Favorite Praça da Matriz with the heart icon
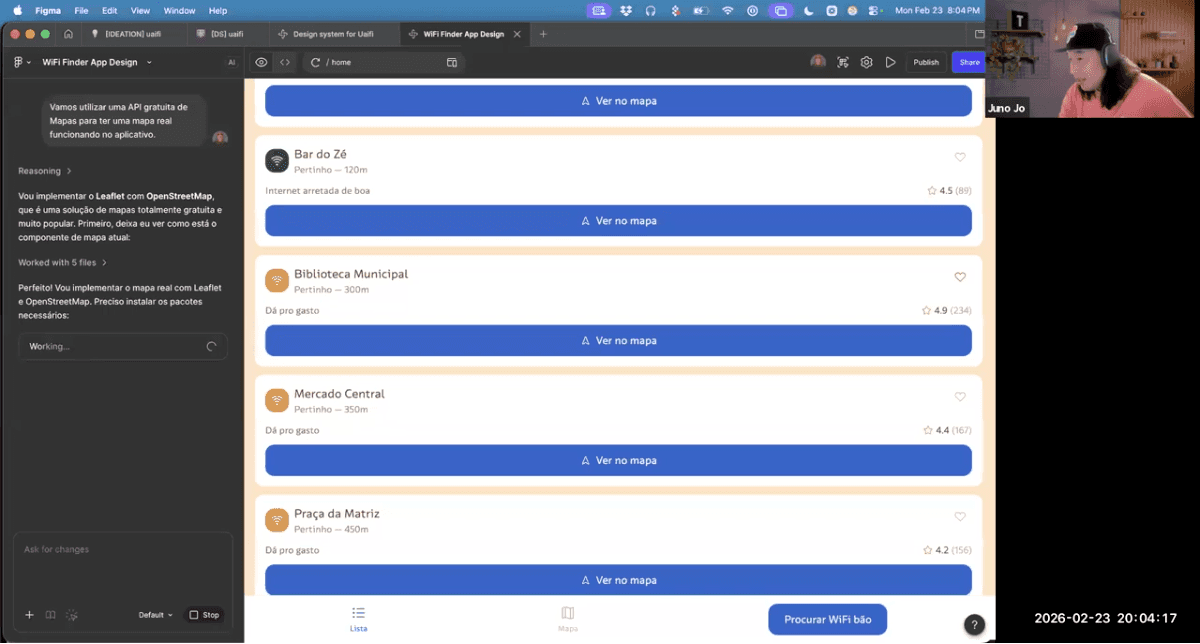The width and height of the screenshot is (1200, 644). (x=960, y=517)
